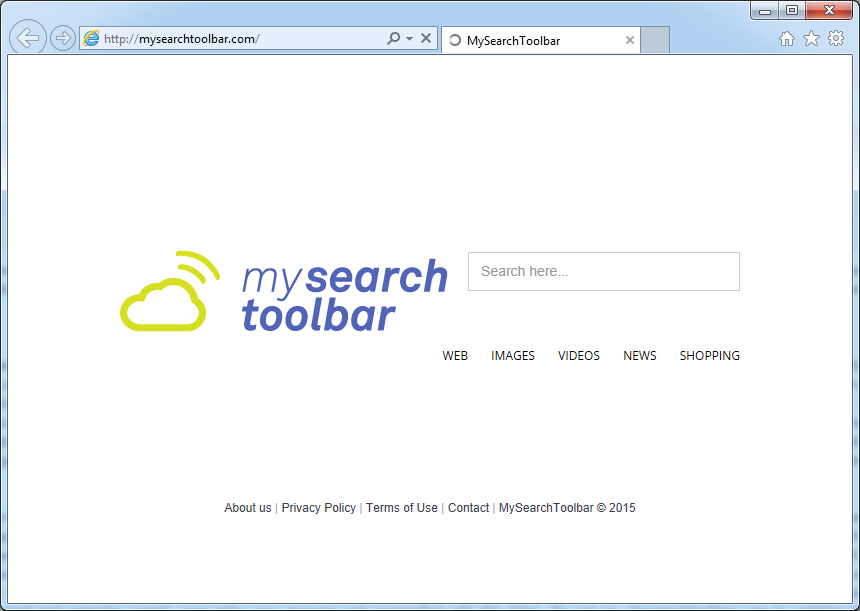Open the Privacy Policy footer link
Image resolution: width=860 pixels, height=611 pixels.
(x=319, y=508)
